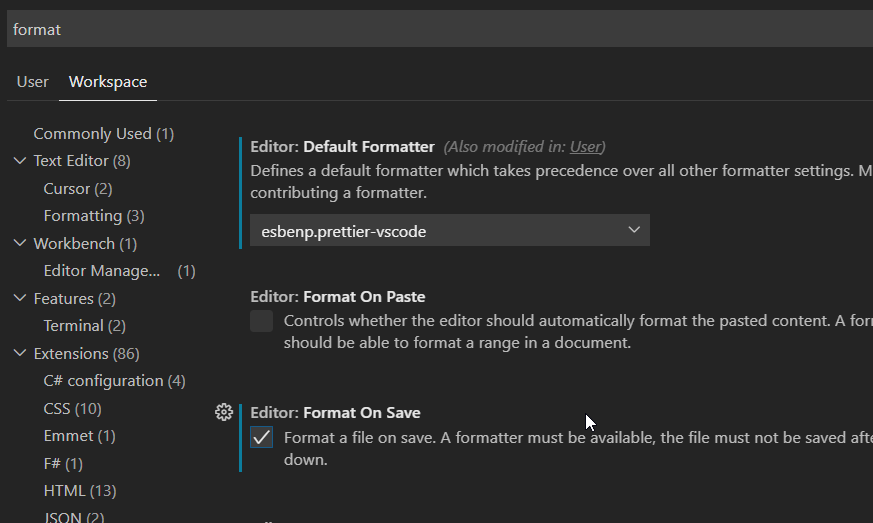Open Cursor (2) settings group
The height and width of the screenshot is (523, 873).
[x=78, y=189]
